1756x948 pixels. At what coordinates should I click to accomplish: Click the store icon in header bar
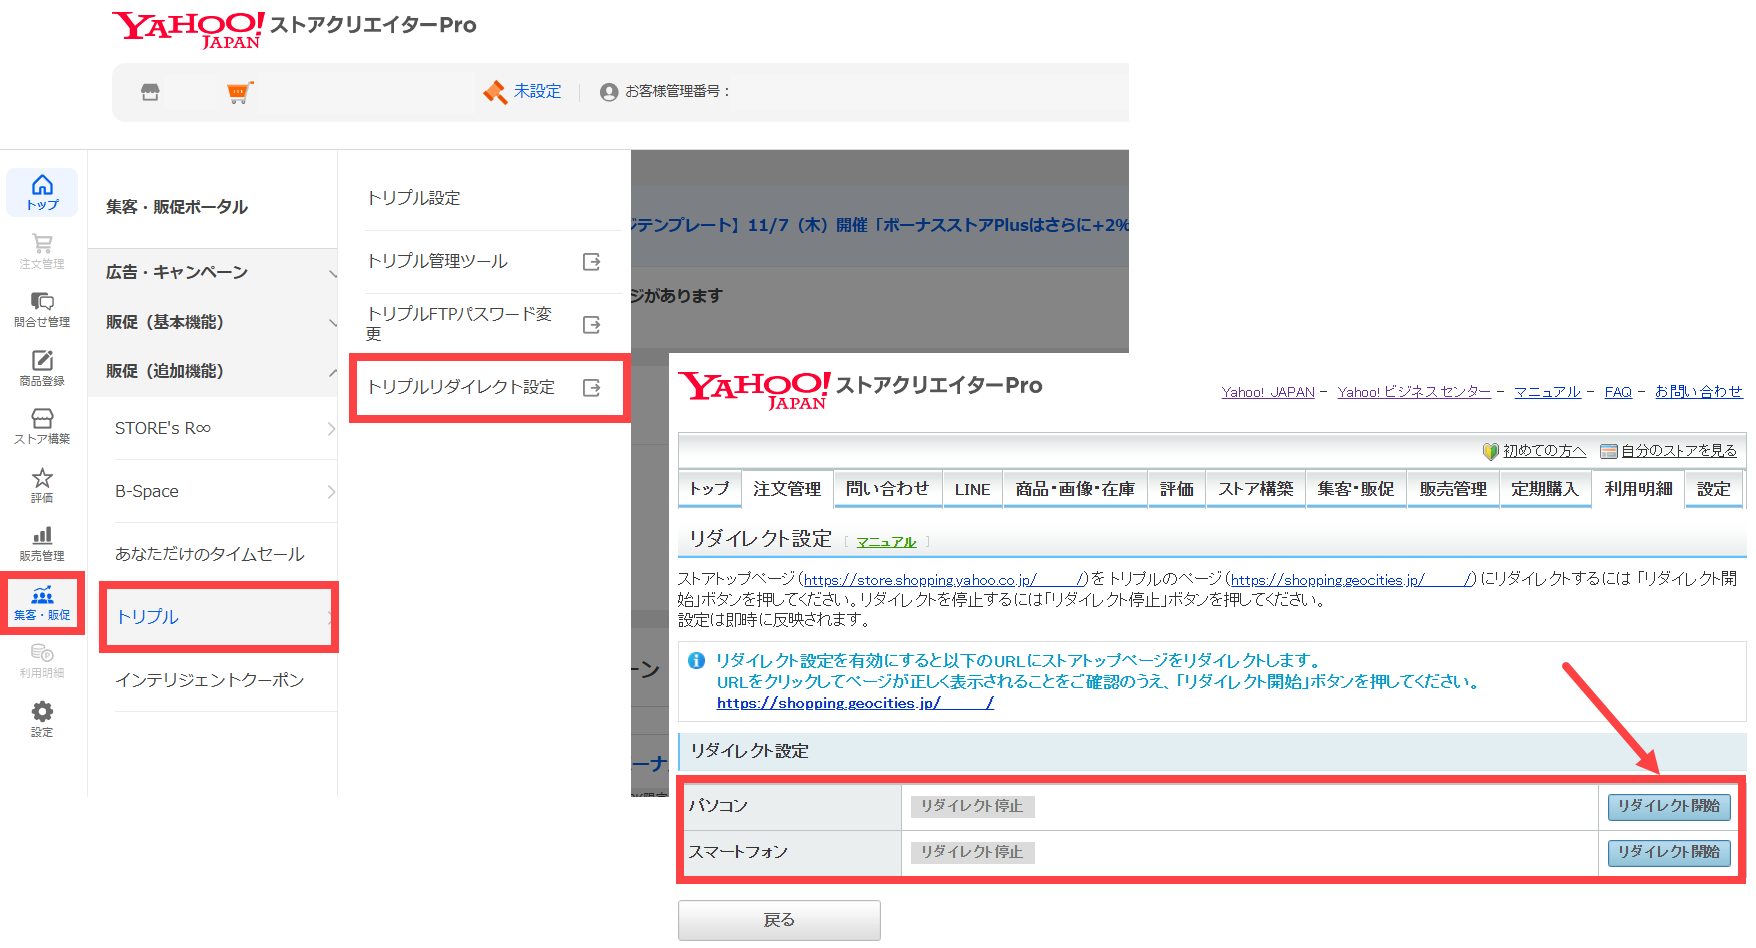(x=150, y=92)
